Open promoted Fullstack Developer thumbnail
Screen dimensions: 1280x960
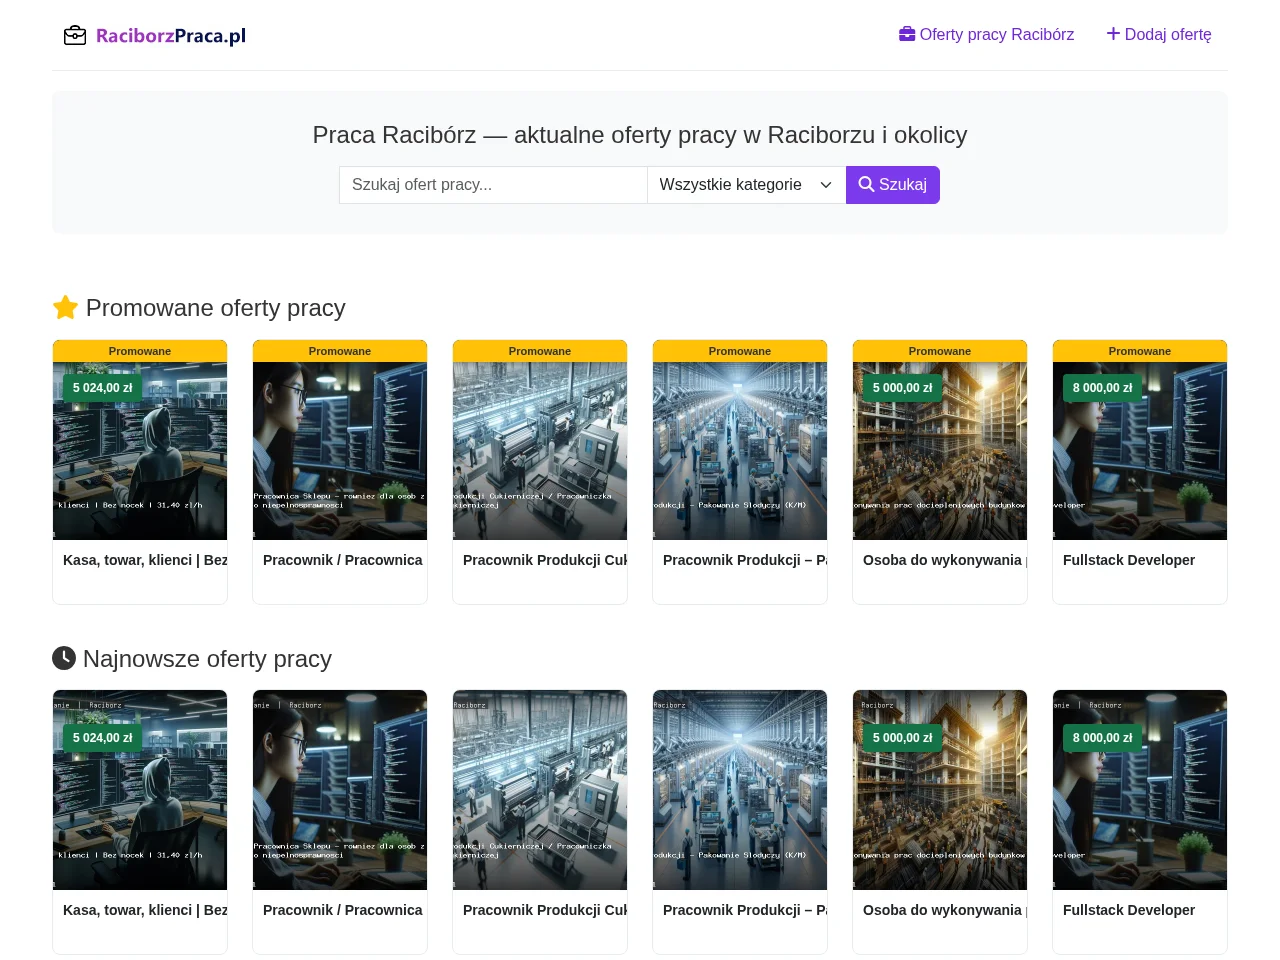coord(1140,451)
